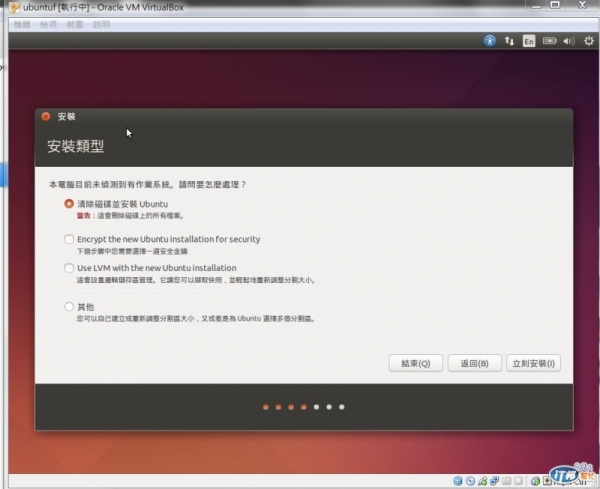Close the VirtualBox window

click(x=582, y=5)
